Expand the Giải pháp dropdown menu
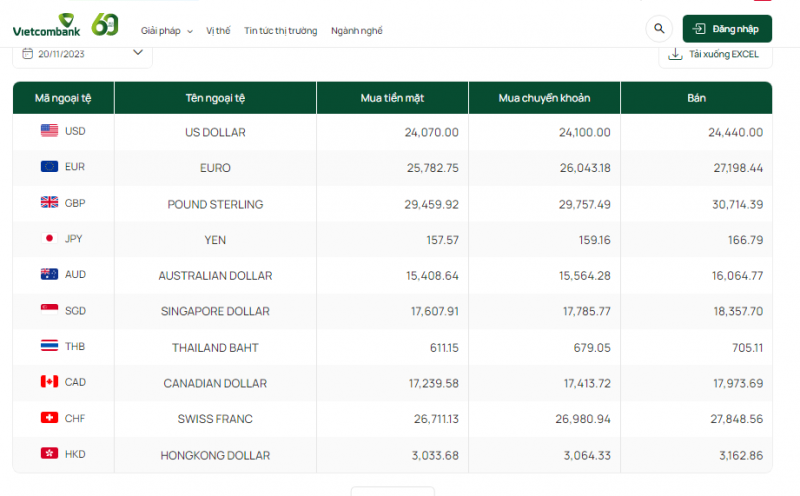The height and width of the screenshot is (496, 800). (166, 31)
